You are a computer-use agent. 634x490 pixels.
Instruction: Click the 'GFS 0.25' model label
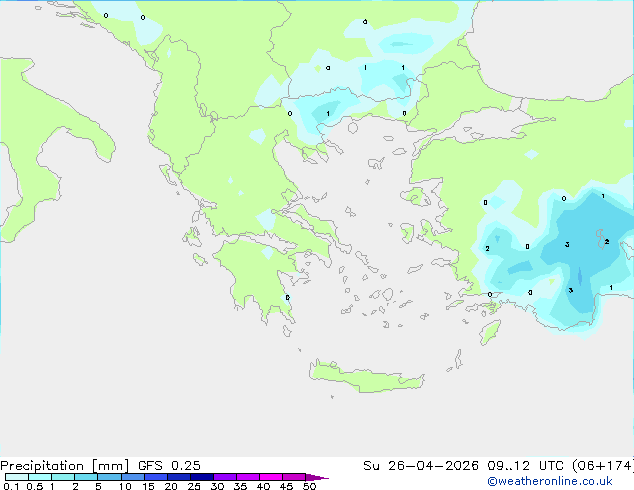coord(169,466)
